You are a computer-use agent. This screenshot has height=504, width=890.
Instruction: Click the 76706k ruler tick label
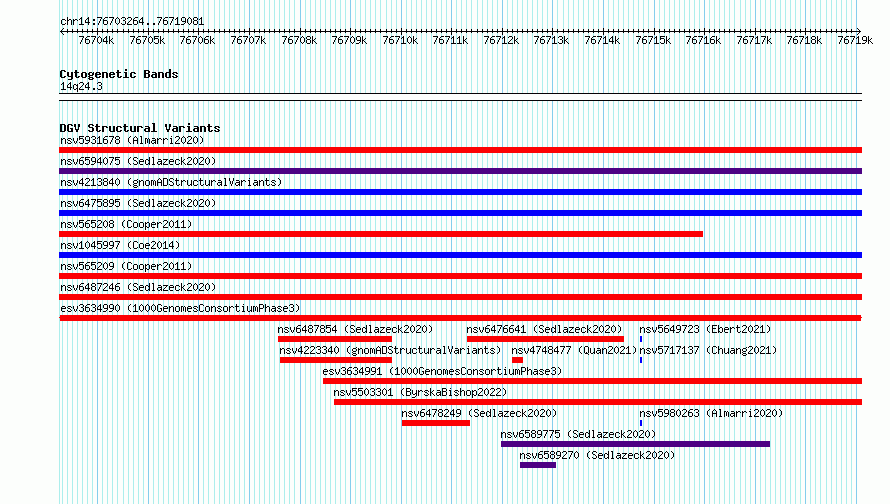point(197,41)
